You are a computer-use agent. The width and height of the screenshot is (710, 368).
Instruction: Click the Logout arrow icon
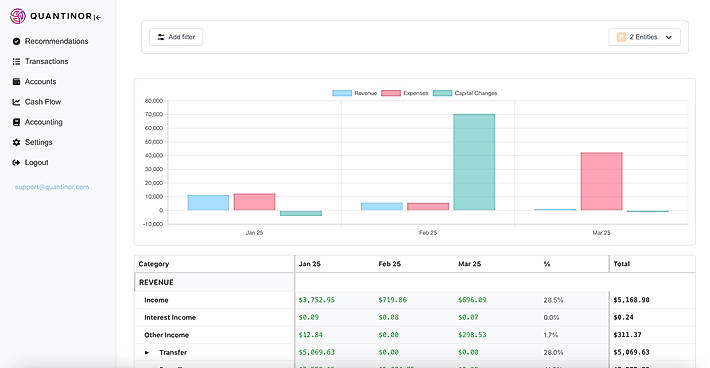click(16, 162)
